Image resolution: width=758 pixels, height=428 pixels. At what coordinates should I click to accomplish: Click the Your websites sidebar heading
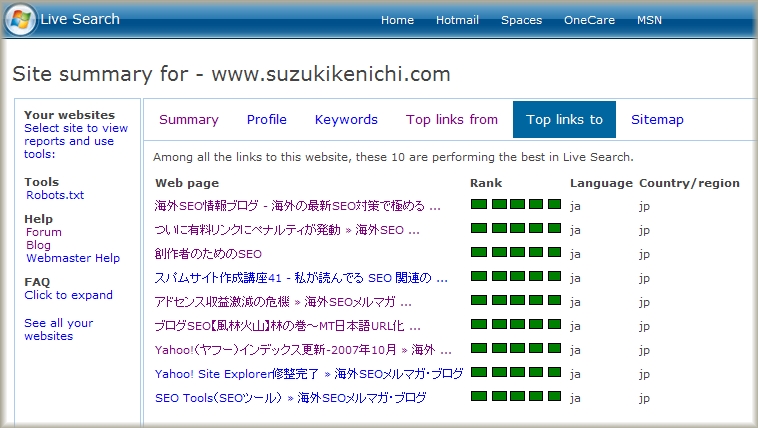tap(70, 115)
